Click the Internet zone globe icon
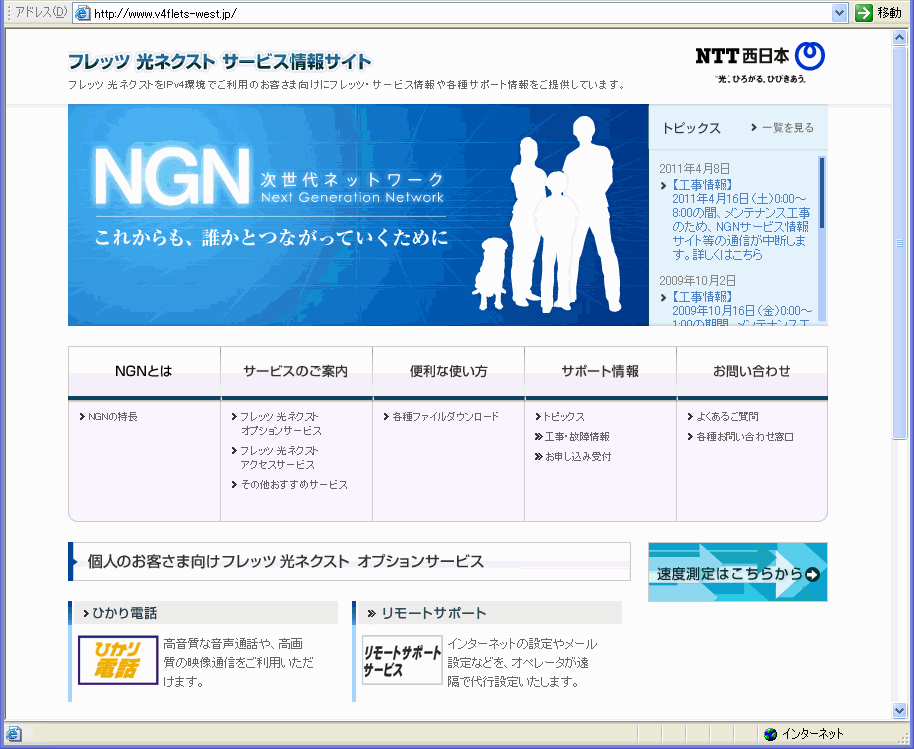Screen dimensions: 914x749 pyautogui.click(x=771, y=734)
